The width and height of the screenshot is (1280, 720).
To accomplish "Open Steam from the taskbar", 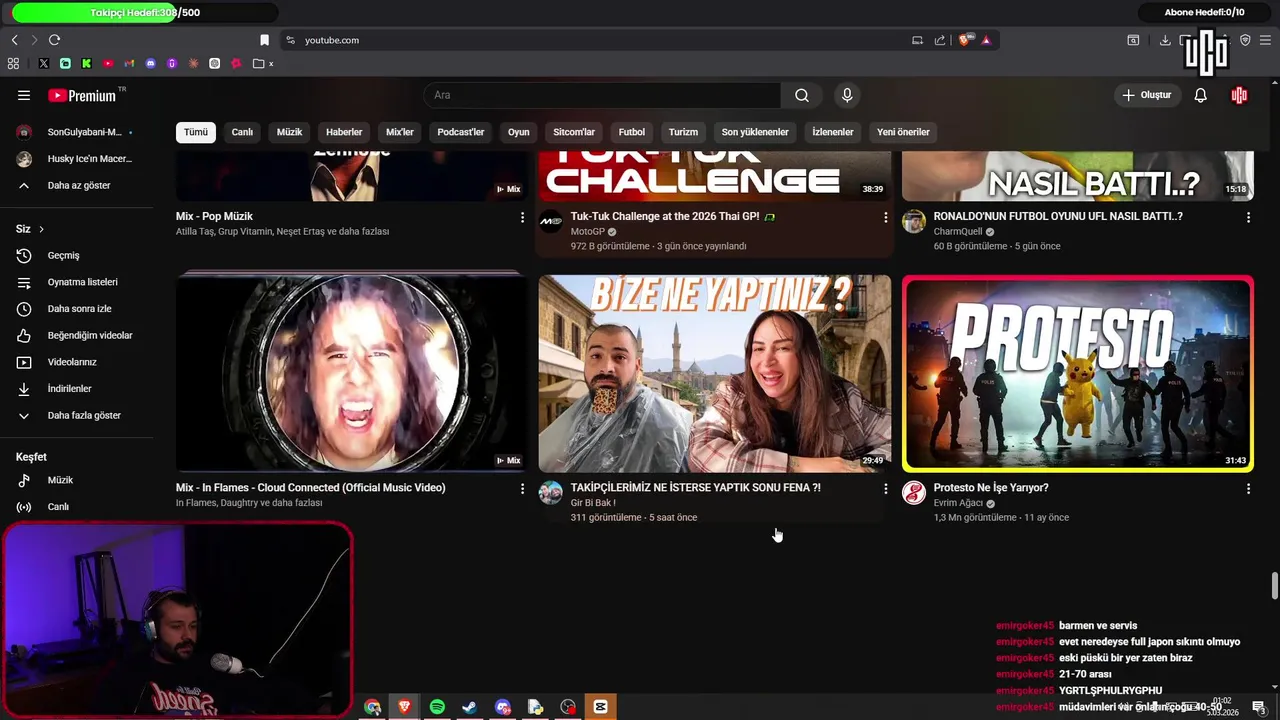I will [469, 707].
